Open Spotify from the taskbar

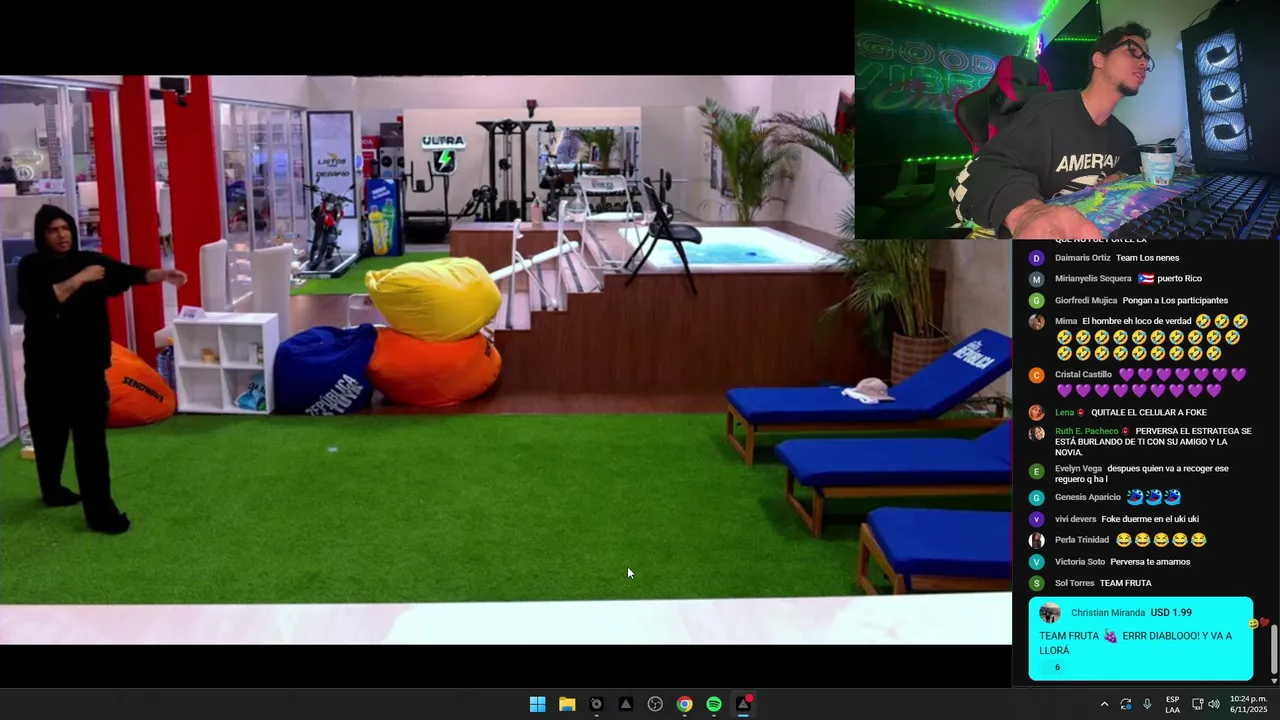pos(714,704)
